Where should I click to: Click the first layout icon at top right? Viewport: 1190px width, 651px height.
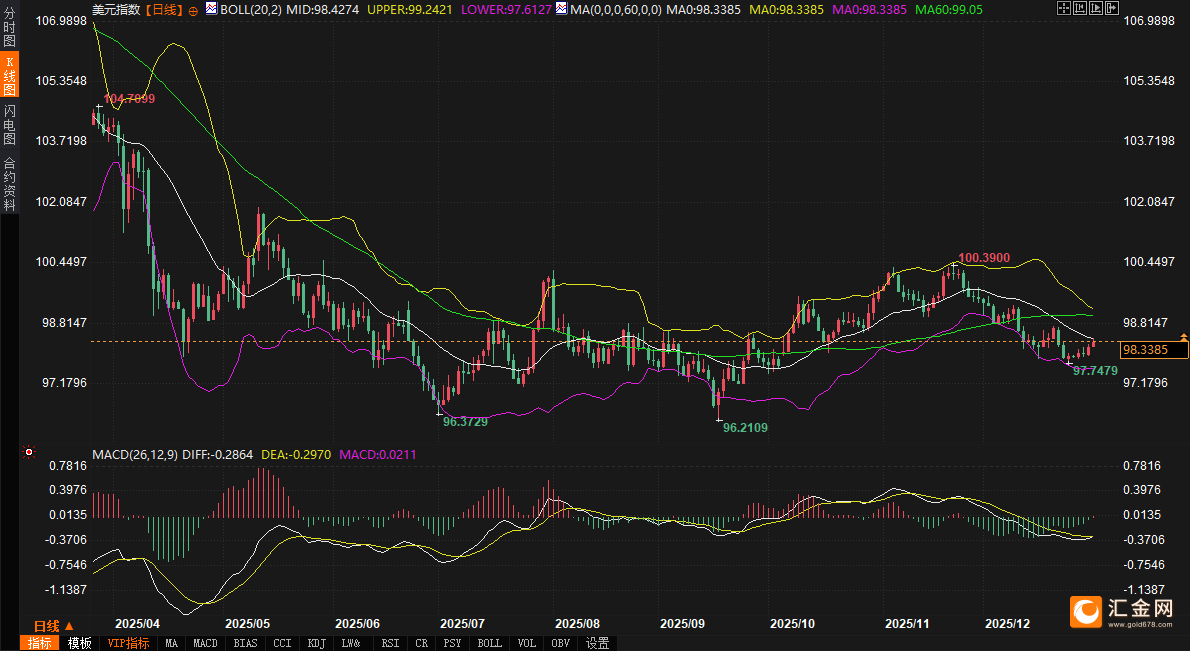tap(1062, 8)
